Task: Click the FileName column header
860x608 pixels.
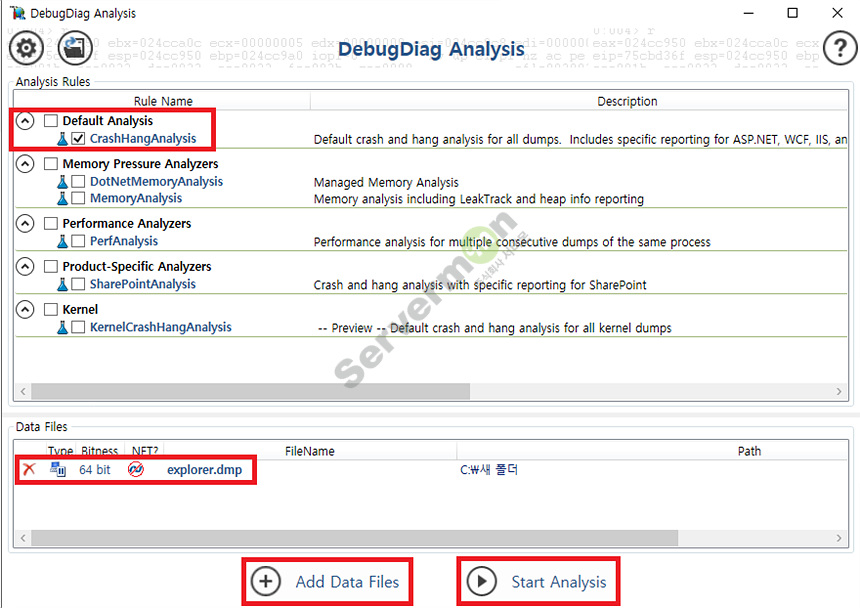Action: tap(310, 451)
